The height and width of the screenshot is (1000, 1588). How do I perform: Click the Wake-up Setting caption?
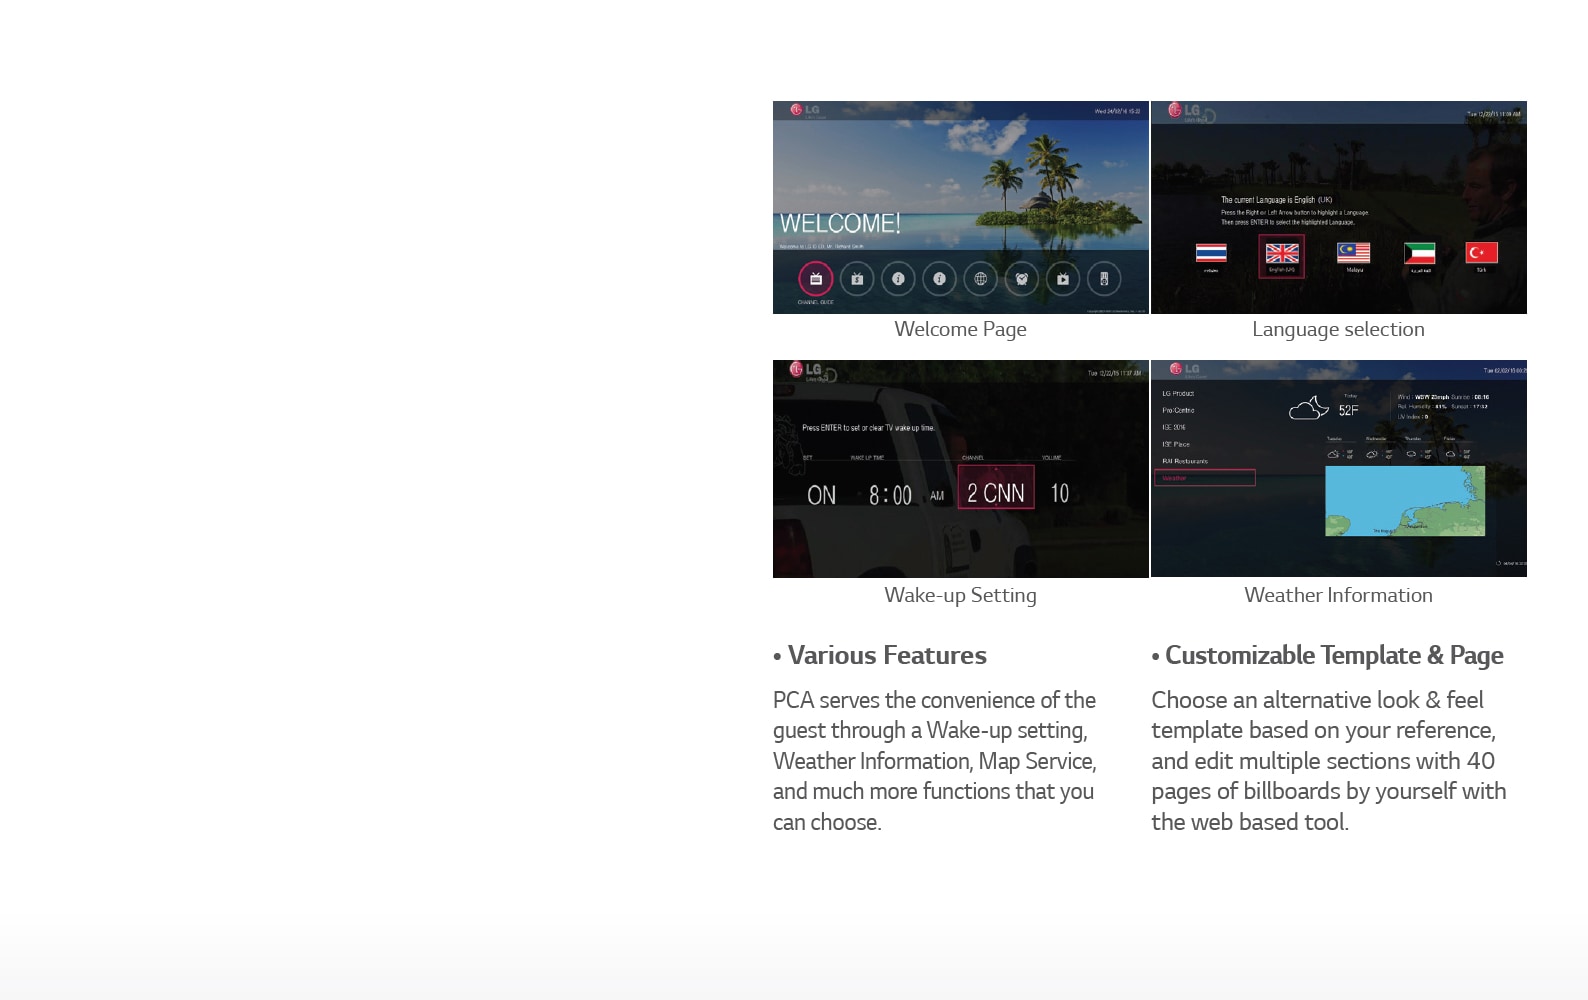pos(960,595)
